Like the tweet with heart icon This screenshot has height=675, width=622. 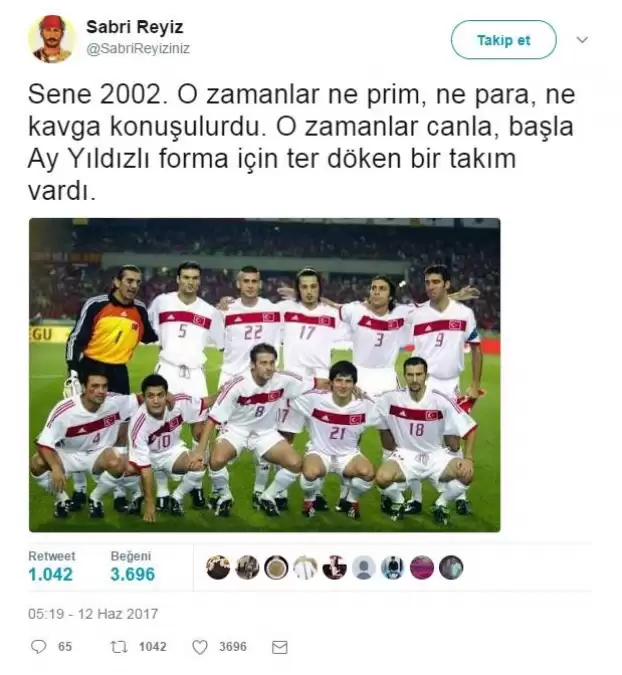click(x=199, y=647)
